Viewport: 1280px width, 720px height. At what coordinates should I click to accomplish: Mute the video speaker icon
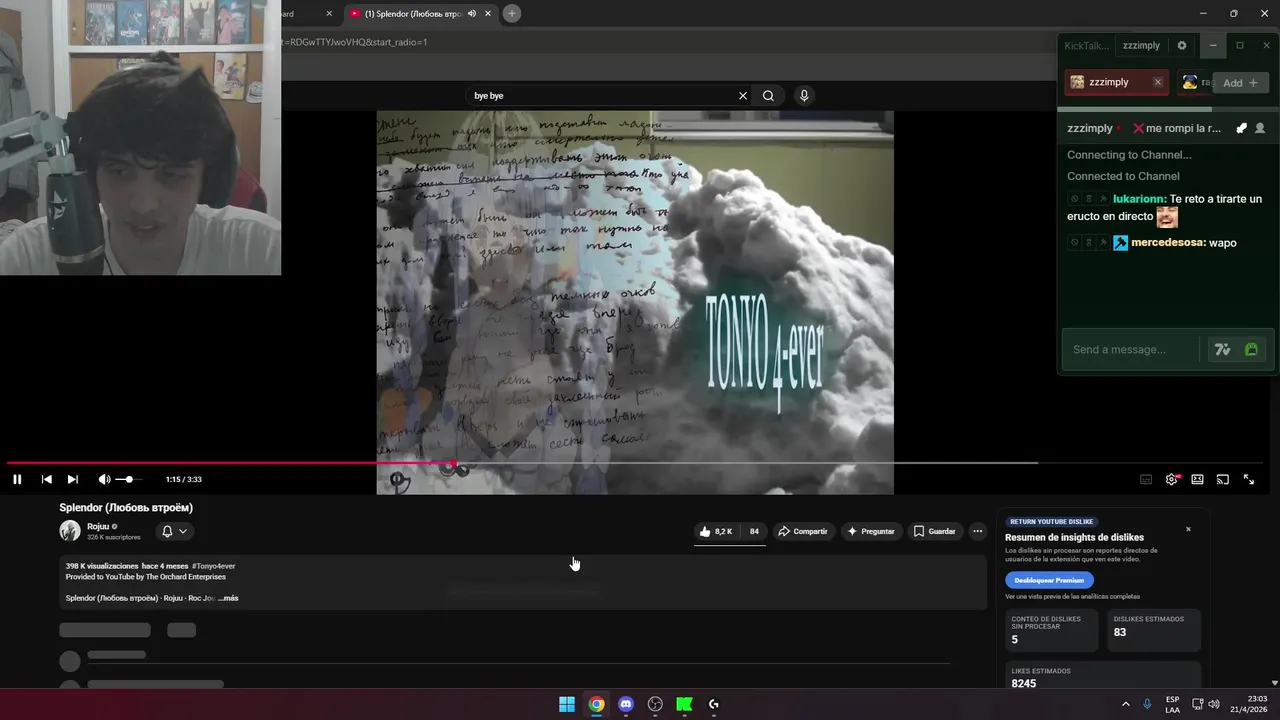click(104, 479)
